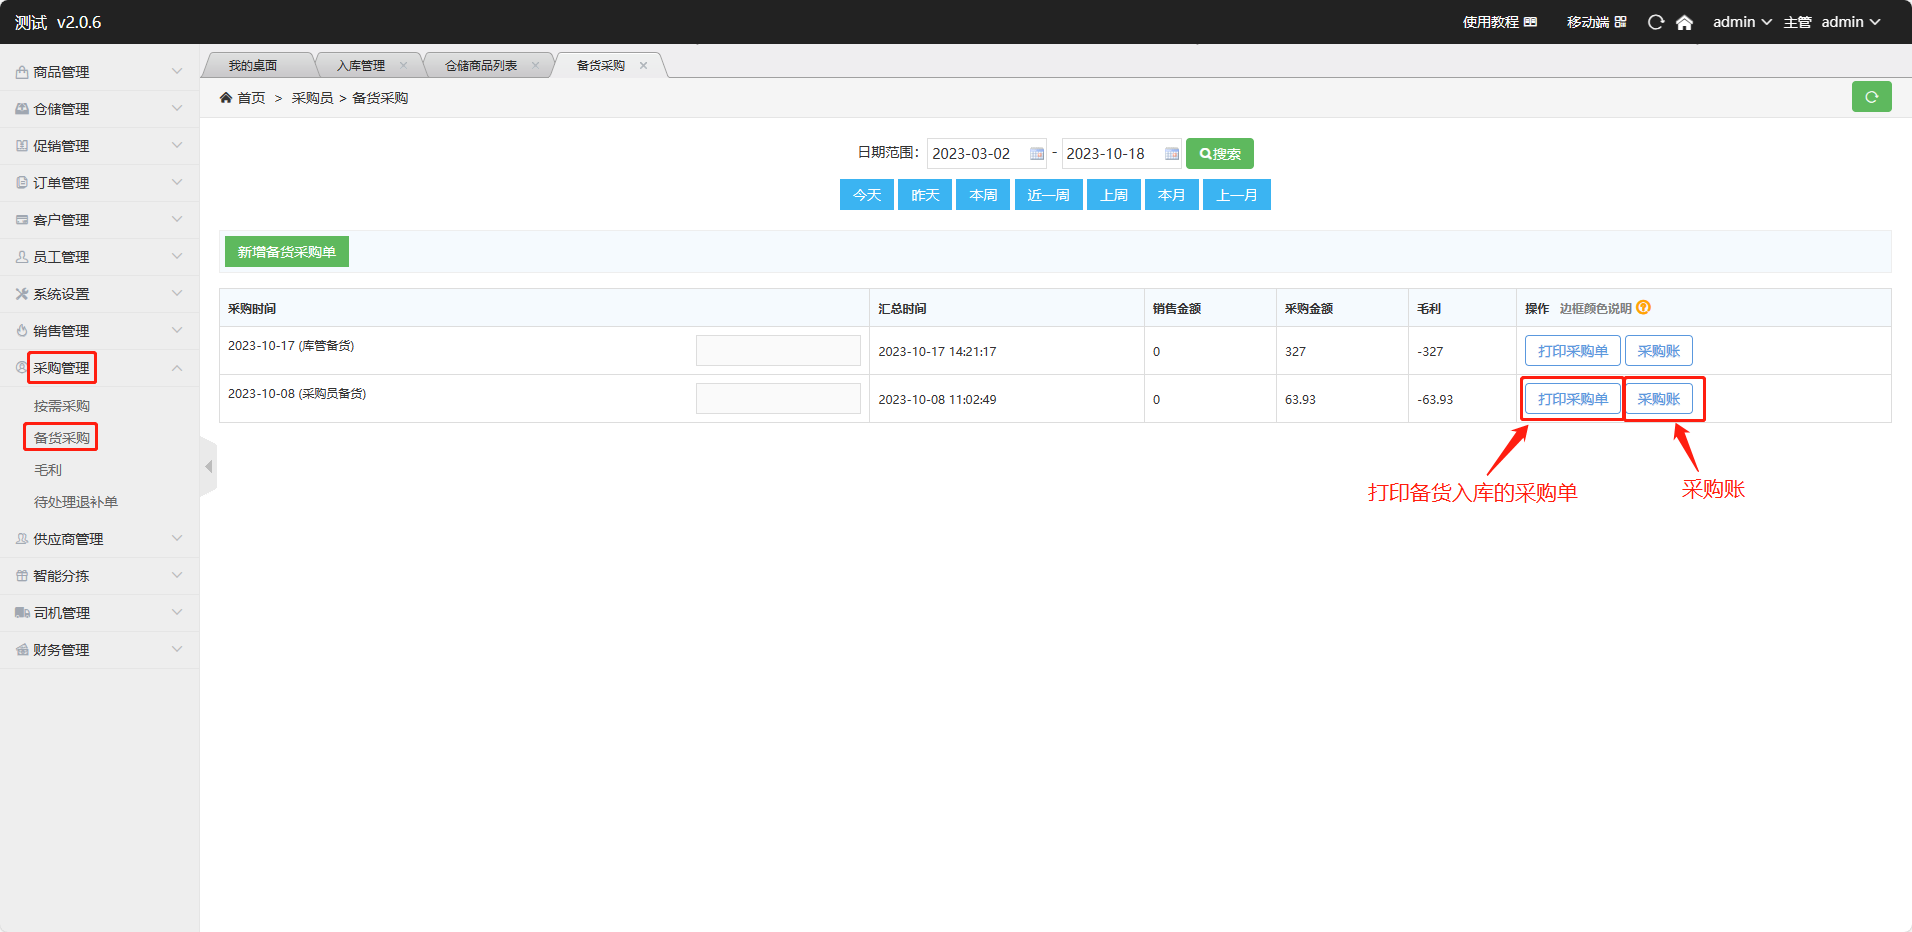The width and height of the screenshot is (1912, 932).
Task: Click the 新增备货采购单 button
Action: pyautogui.click(x=286, y=252)
